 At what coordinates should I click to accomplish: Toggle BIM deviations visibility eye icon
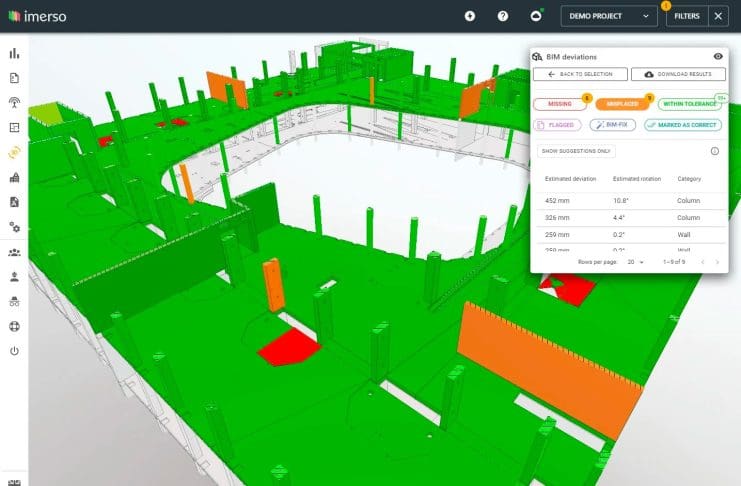tap(718, 58)
